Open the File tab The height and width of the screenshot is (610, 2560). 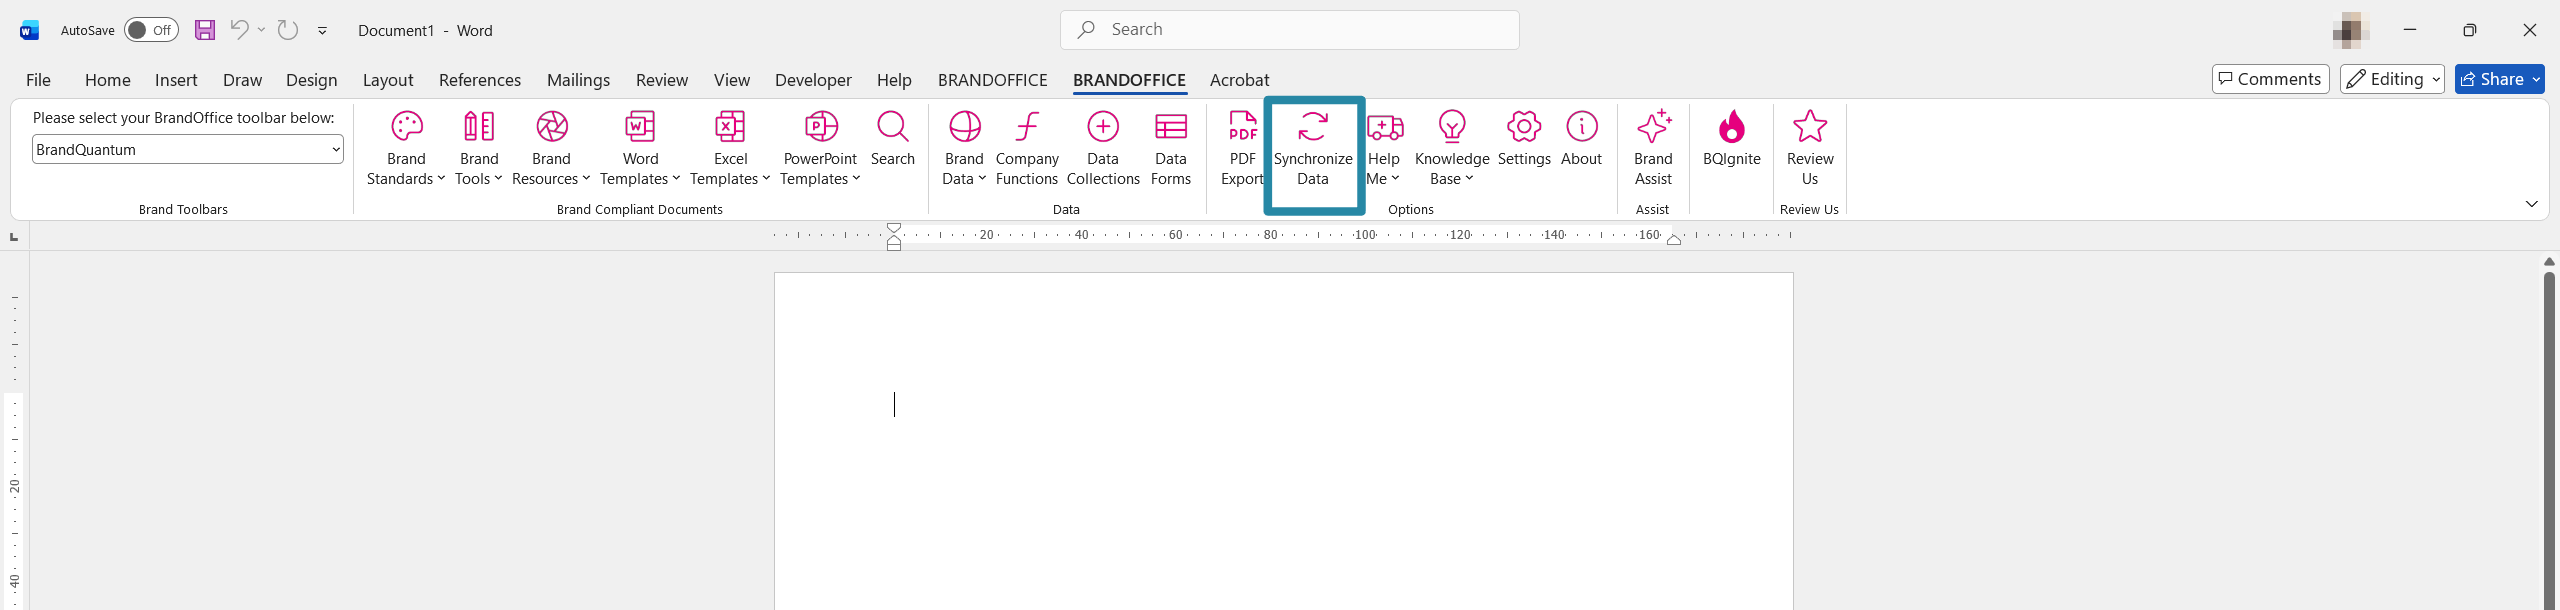38,80
